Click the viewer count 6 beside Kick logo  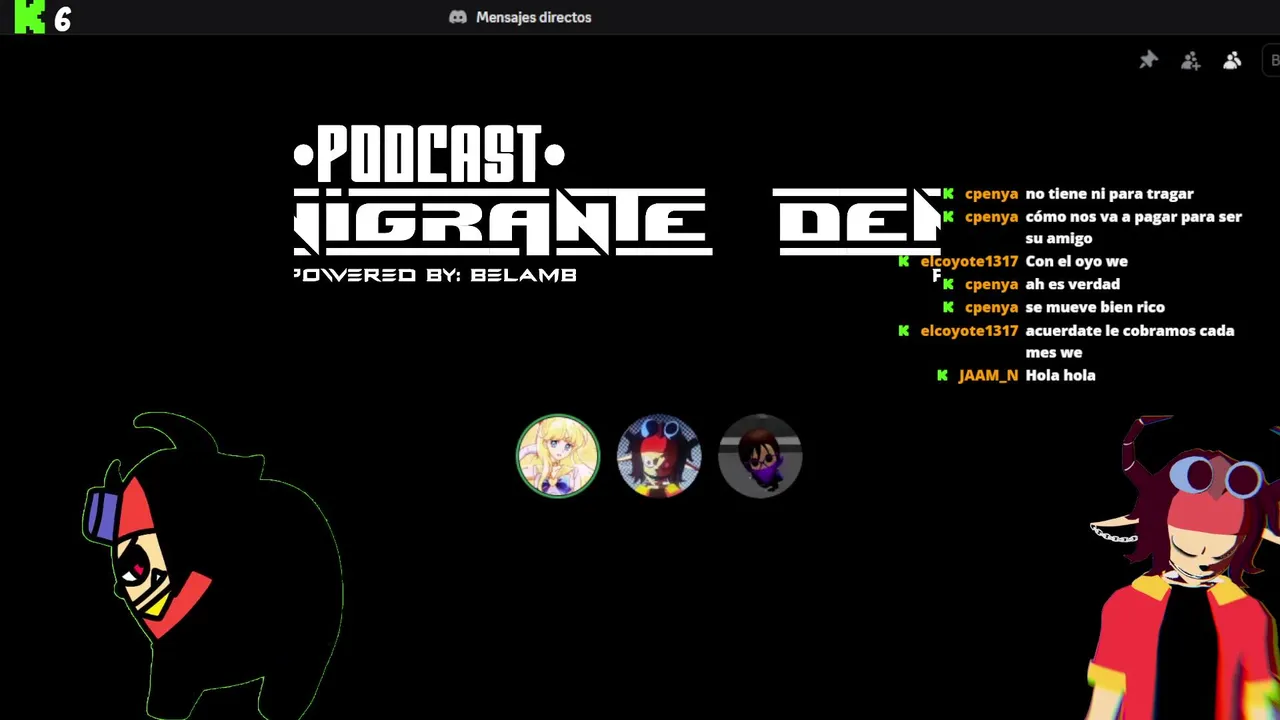(x=63, y=19)
